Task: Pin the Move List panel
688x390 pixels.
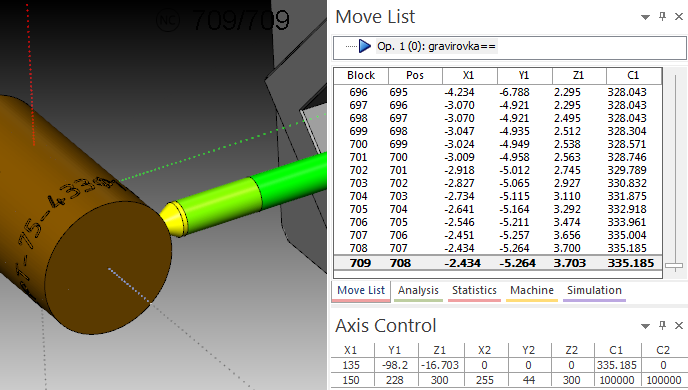Action: [x=663, y=17]
